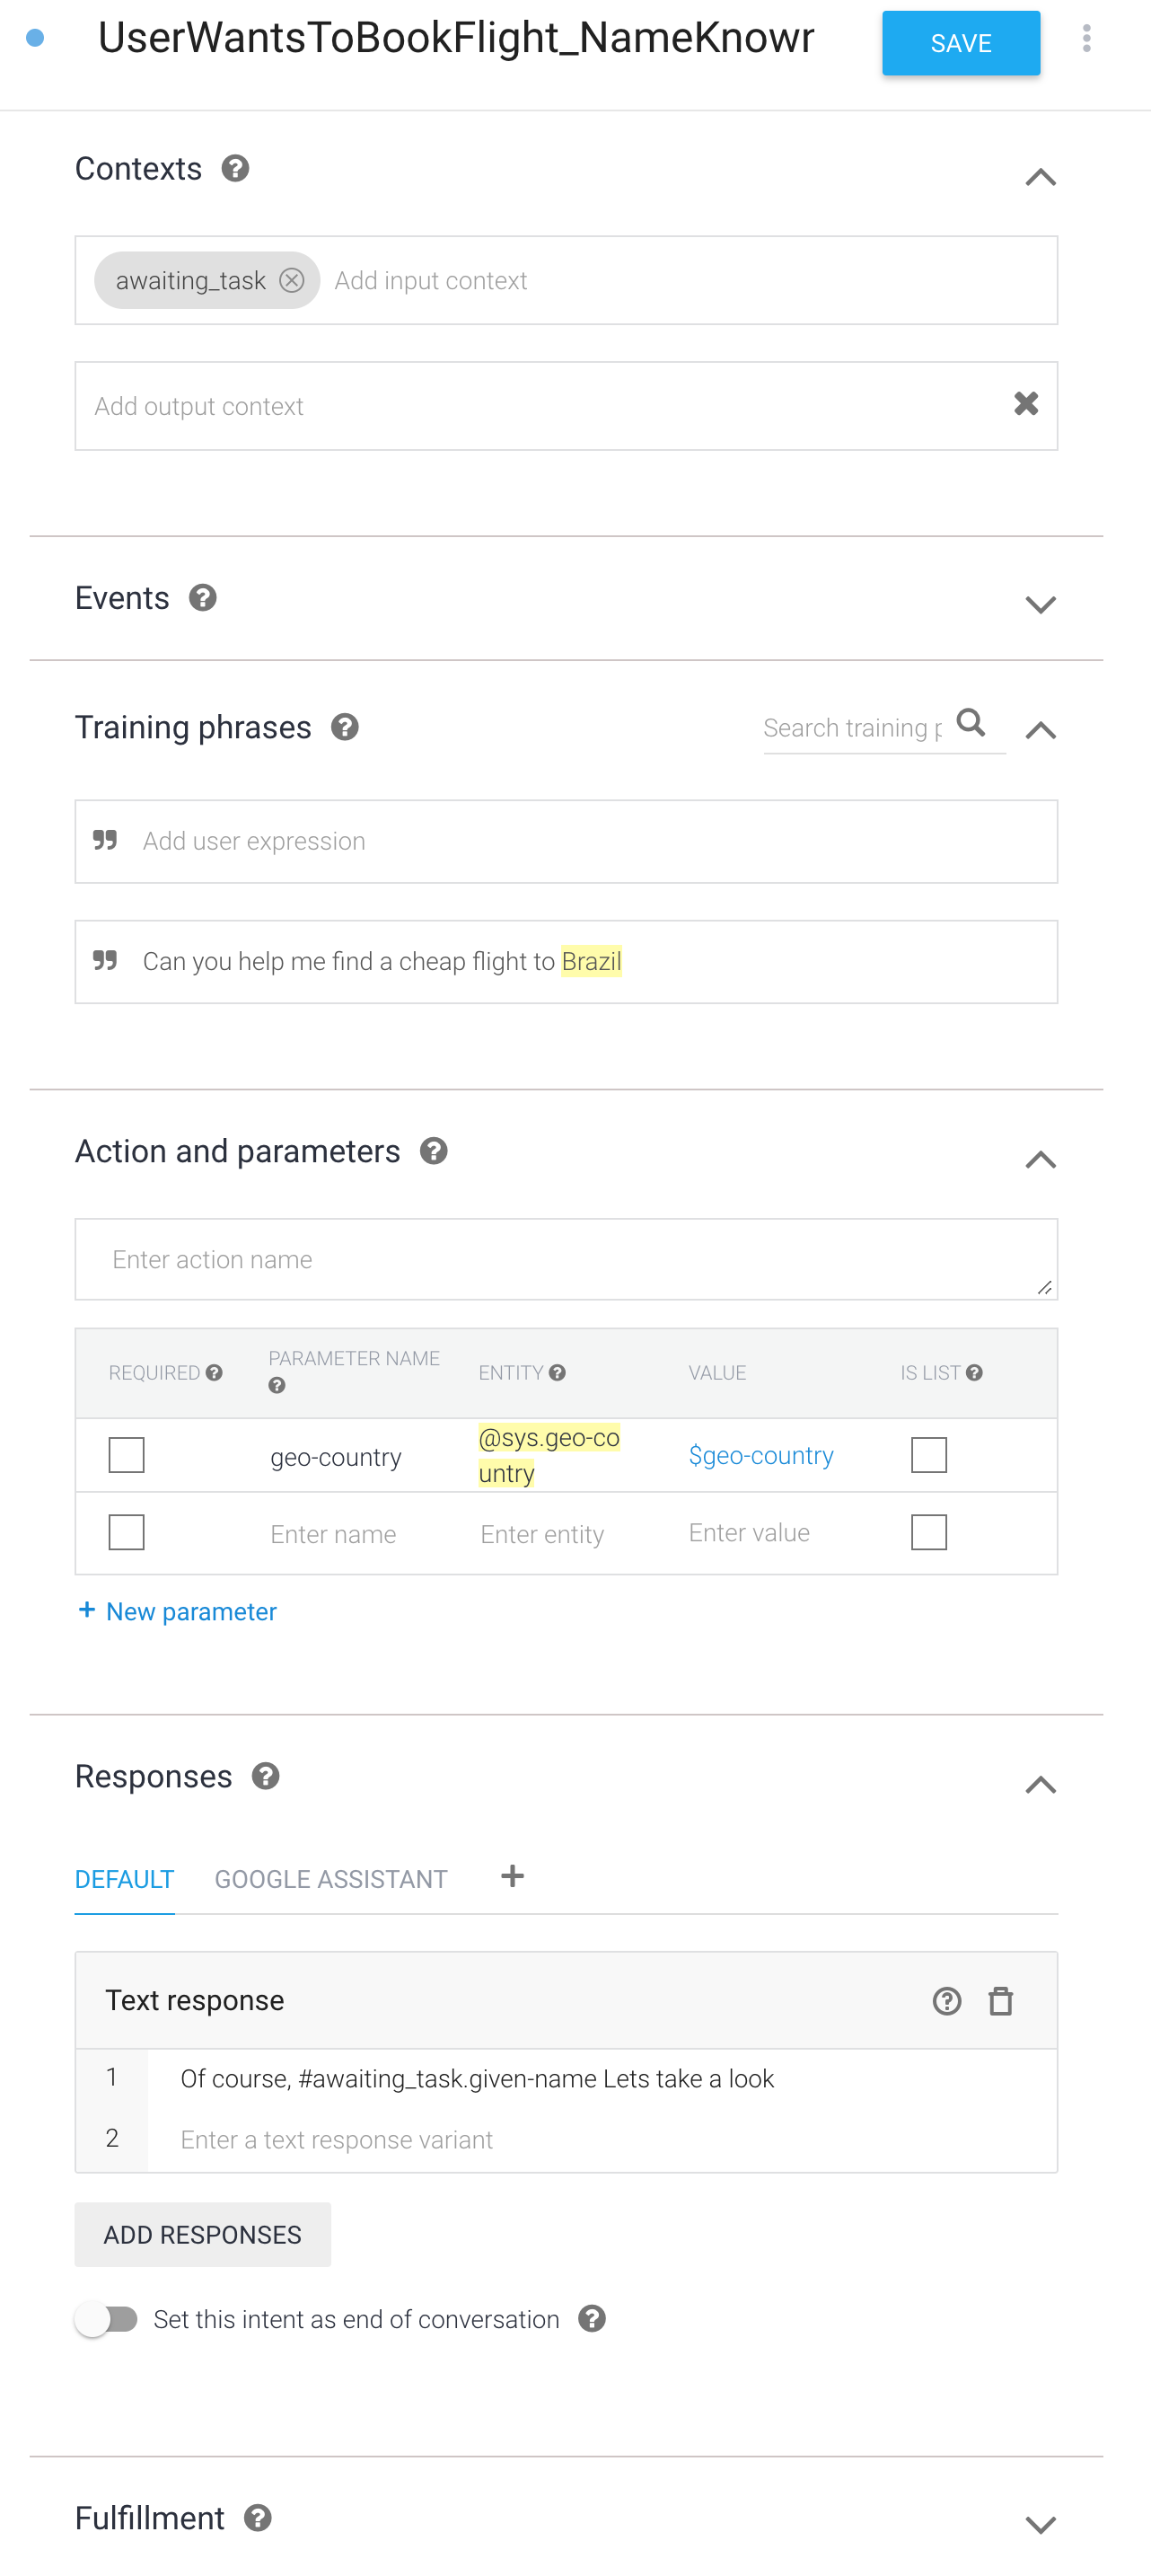Remove the awaiting_task input context chip
Screen dimensions: 1151x2576
[291, 280]
